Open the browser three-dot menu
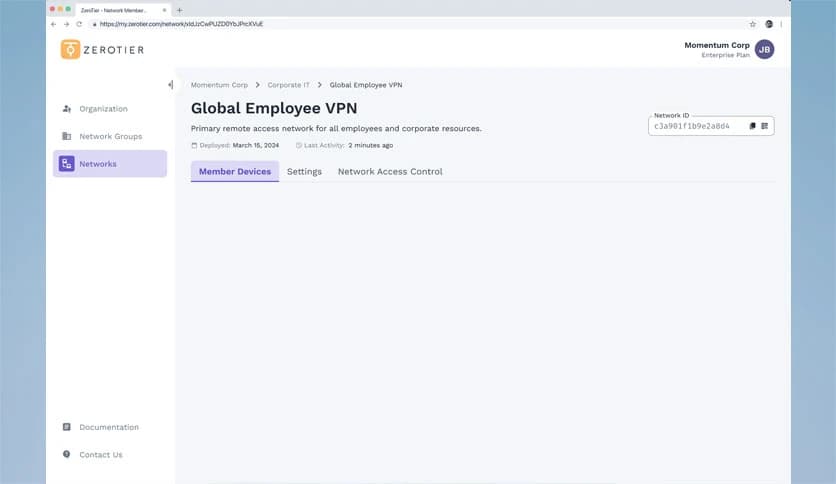Image resolution: width=836 pixels, height=484 pixels. (781, 24)
